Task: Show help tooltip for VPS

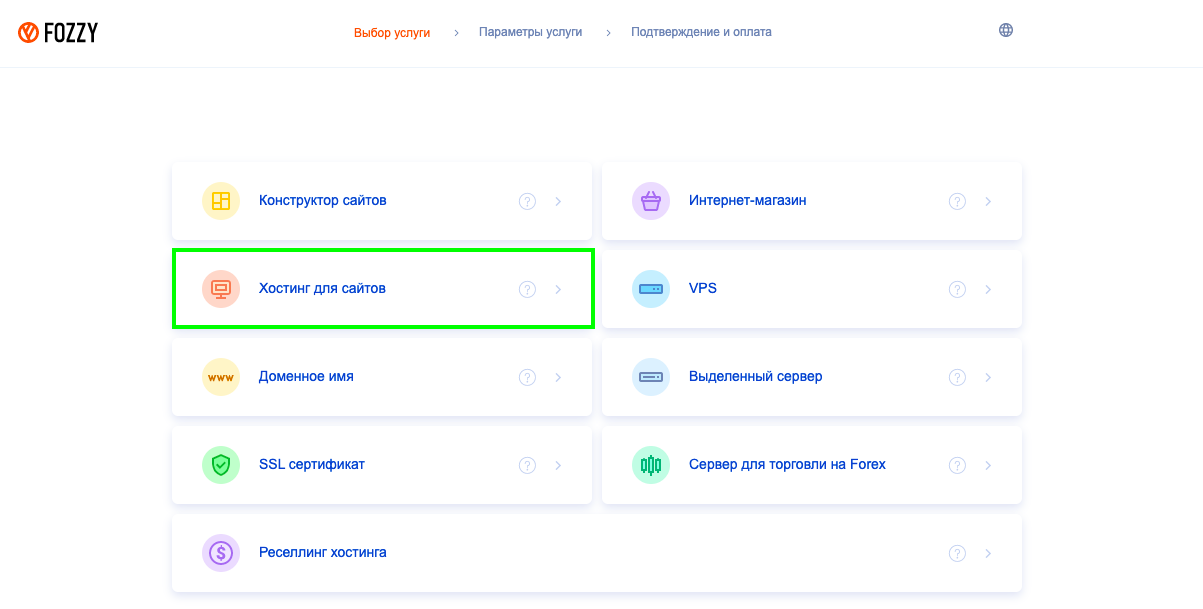Action: click(957, 289)
